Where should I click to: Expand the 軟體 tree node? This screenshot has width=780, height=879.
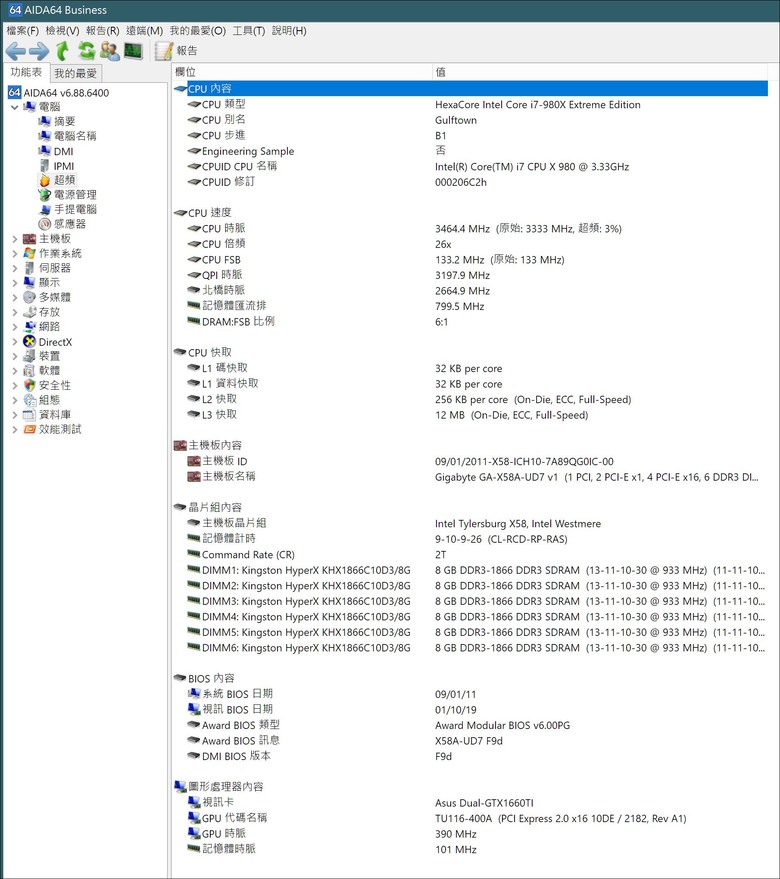[15, 371]
